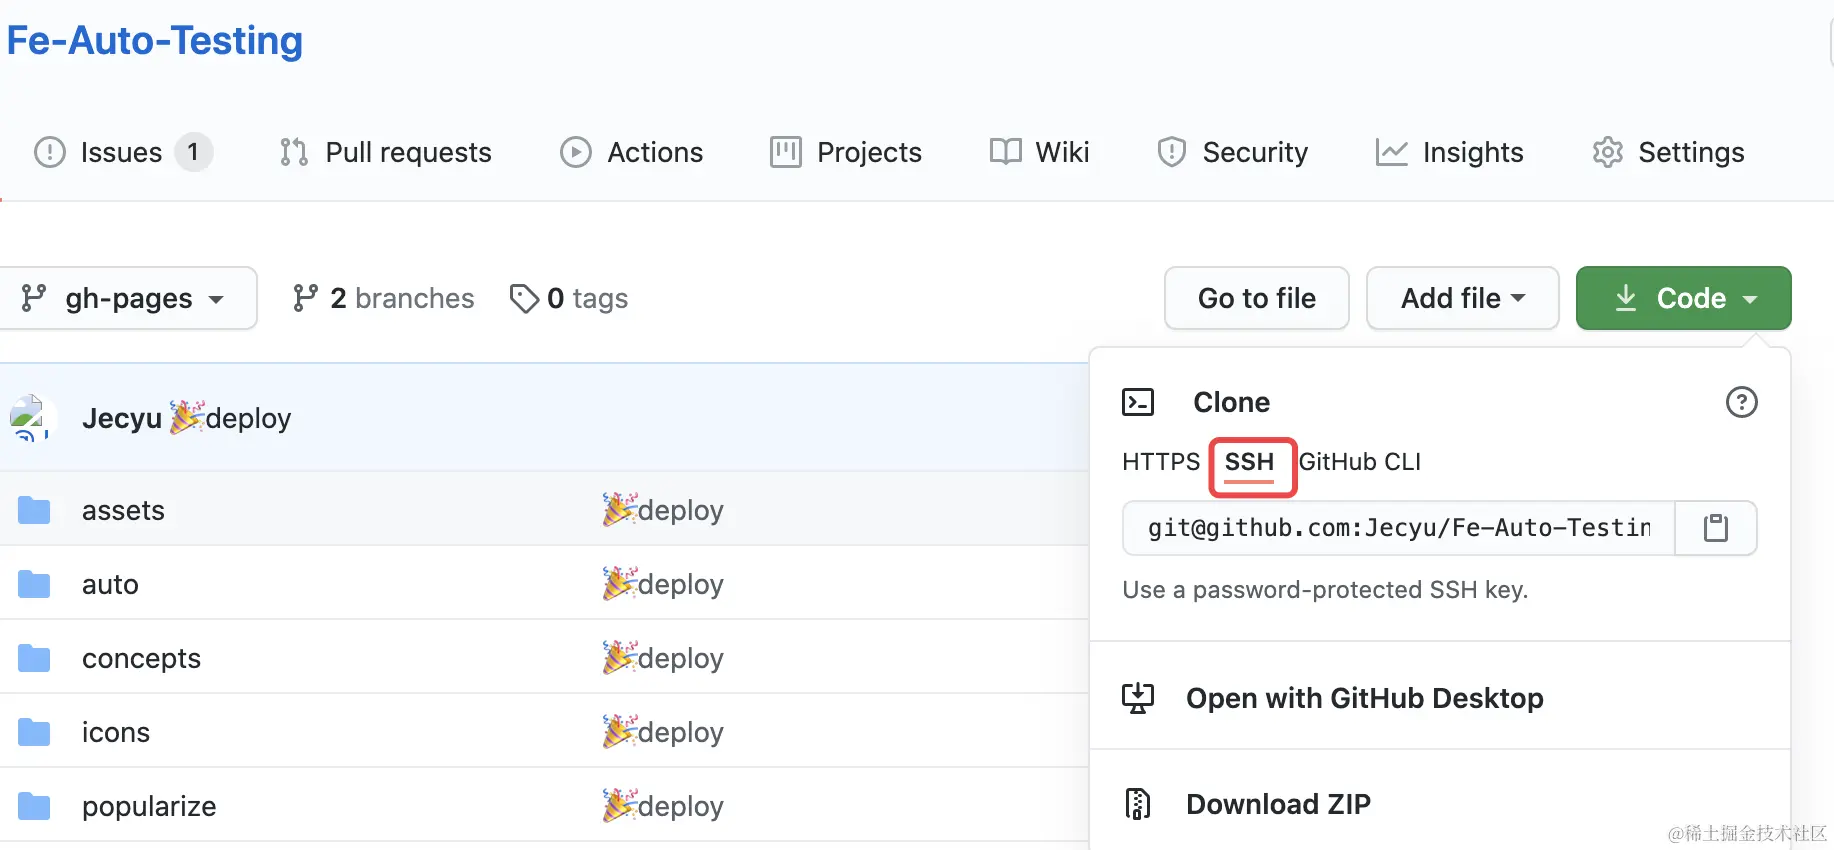Viewport: 1834px width, 850px height.
Task: Click the Clone terminal icon
Action: 1138,402
